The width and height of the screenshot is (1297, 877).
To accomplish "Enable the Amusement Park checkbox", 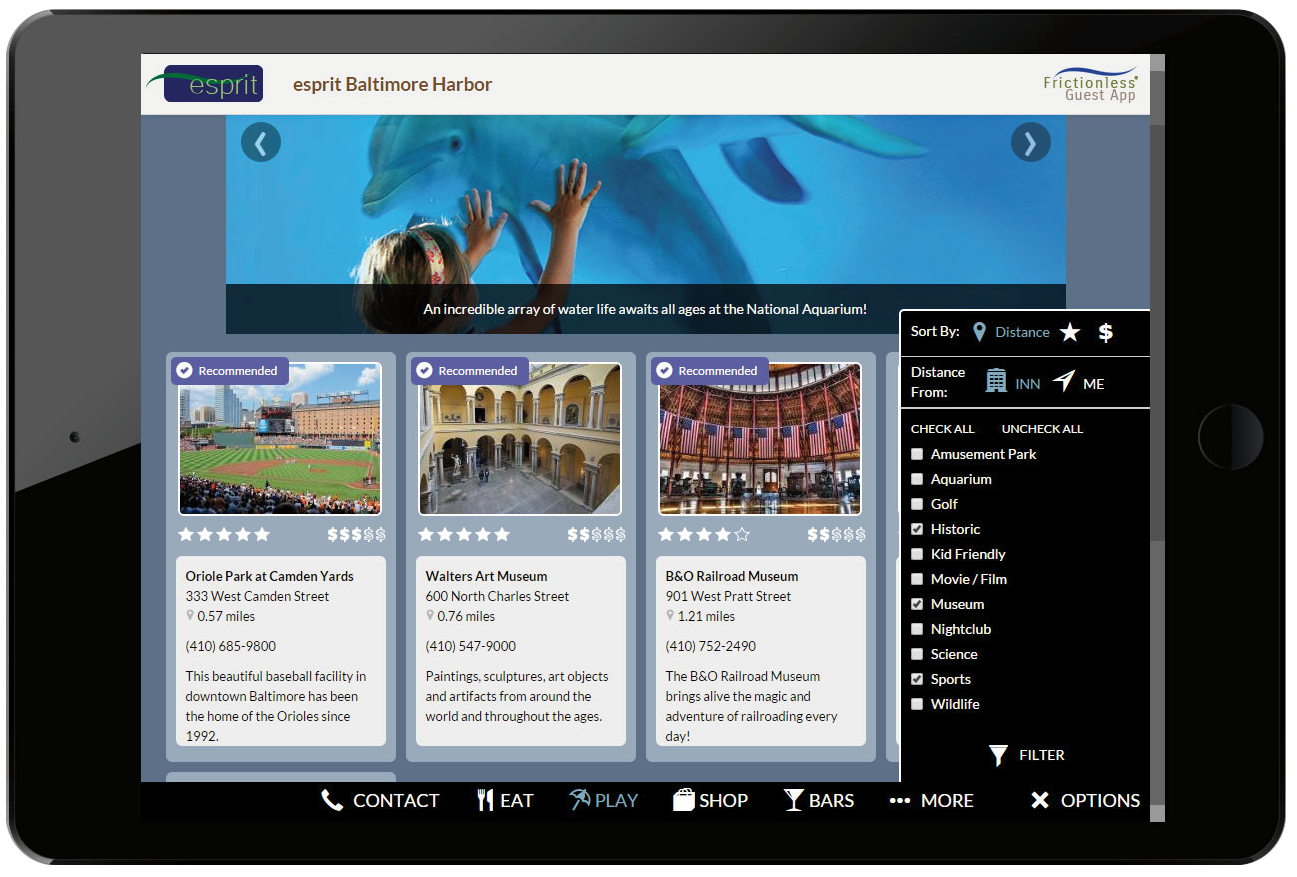I will (x=917, y=454).
